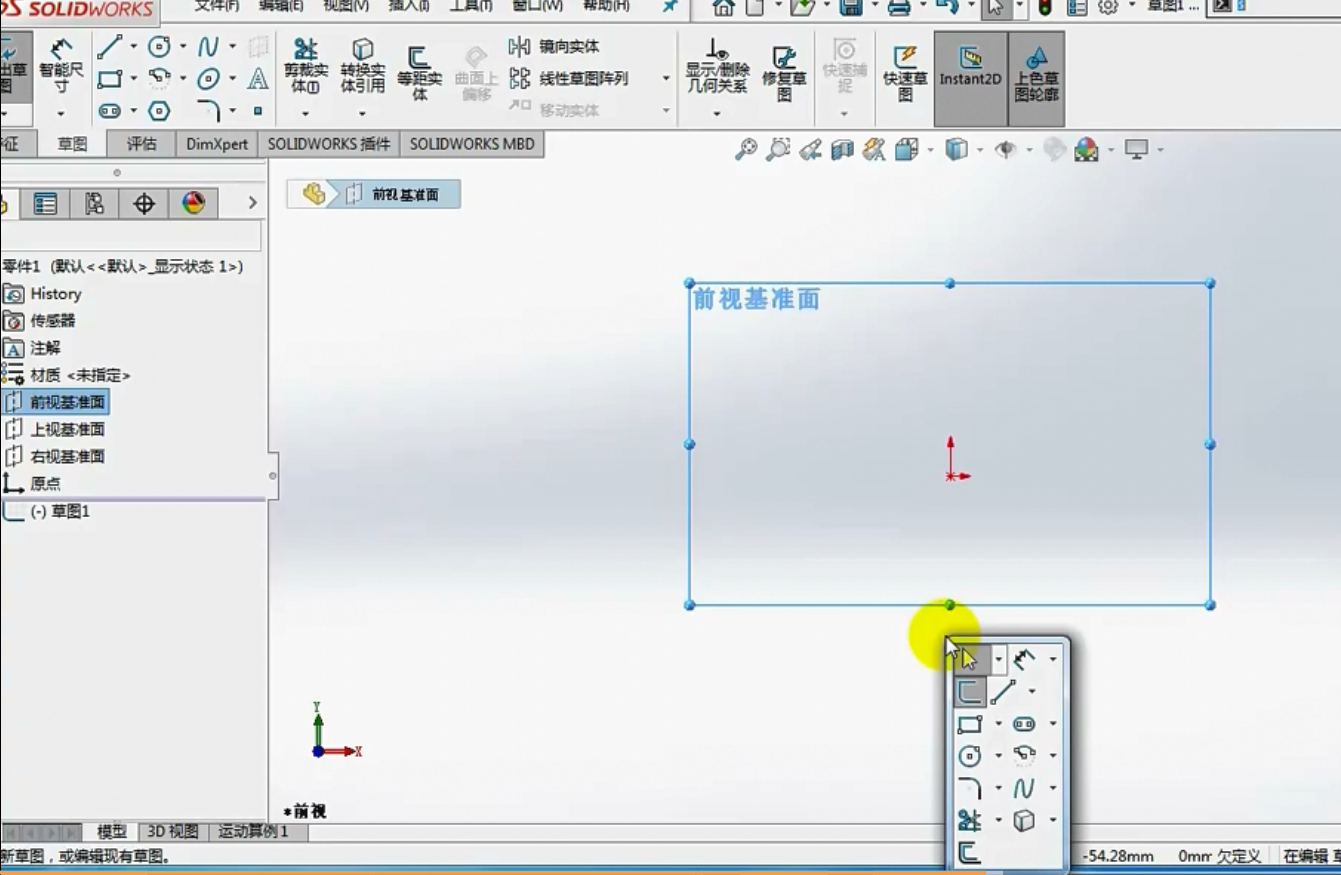Screen dimensions: 1341x875
Task: Select the slot tool in the shortcut popup
Action: click(1024, 724)
